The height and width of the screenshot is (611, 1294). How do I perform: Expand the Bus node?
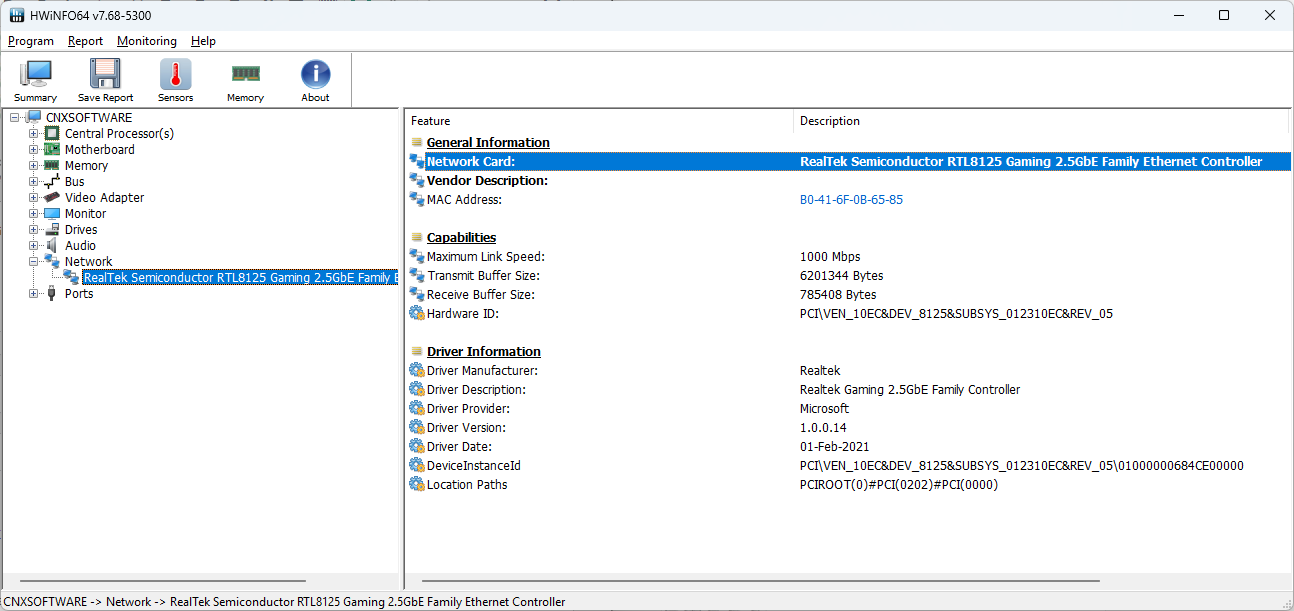pyautogui.click(x=34, y=182)
